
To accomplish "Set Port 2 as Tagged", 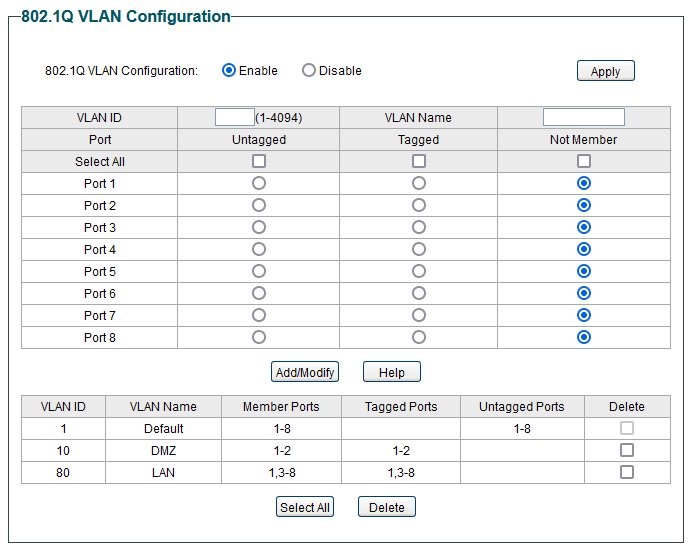I will (419, 205).
